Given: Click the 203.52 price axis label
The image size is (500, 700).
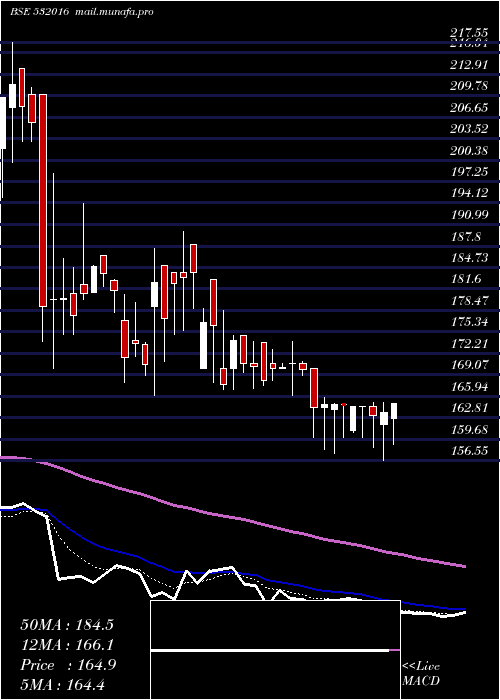Looking at the screenshot, I should pyautogui.click(x=468, y=129).
